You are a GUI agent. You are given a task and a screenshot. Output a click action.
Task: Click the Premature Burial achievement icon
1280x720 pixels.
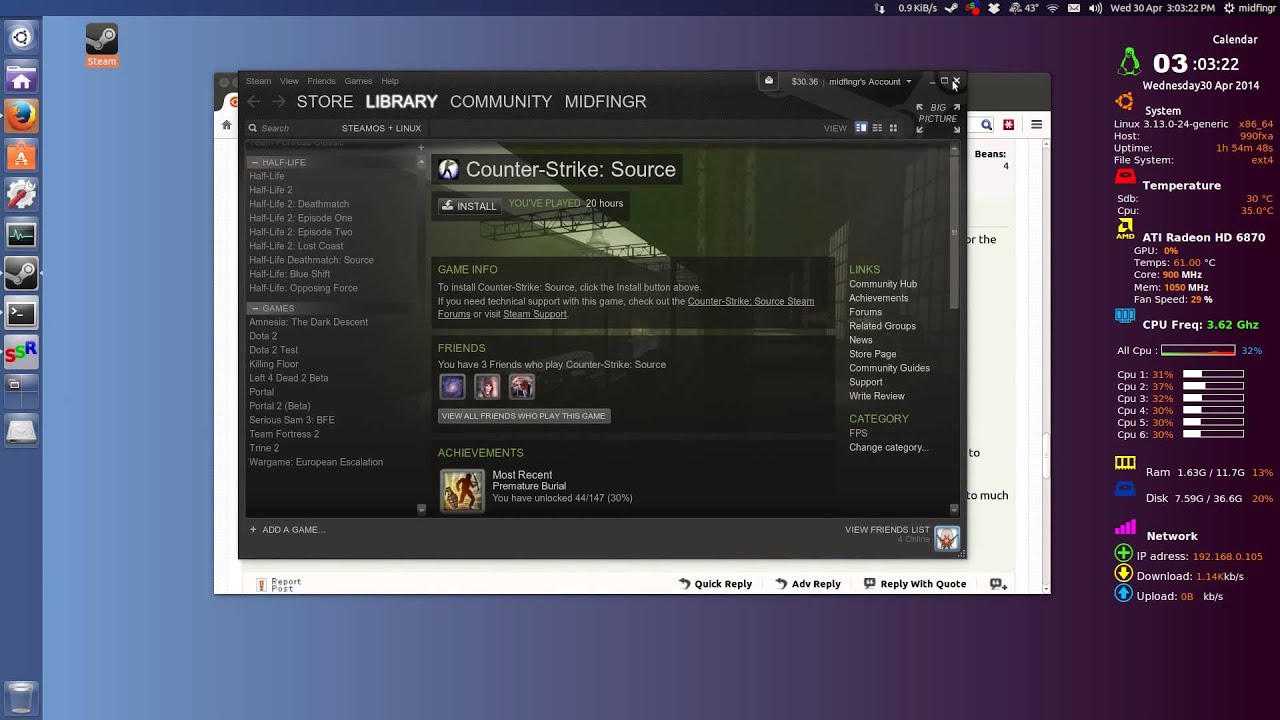pyautogui.click(x=462, y=490)
